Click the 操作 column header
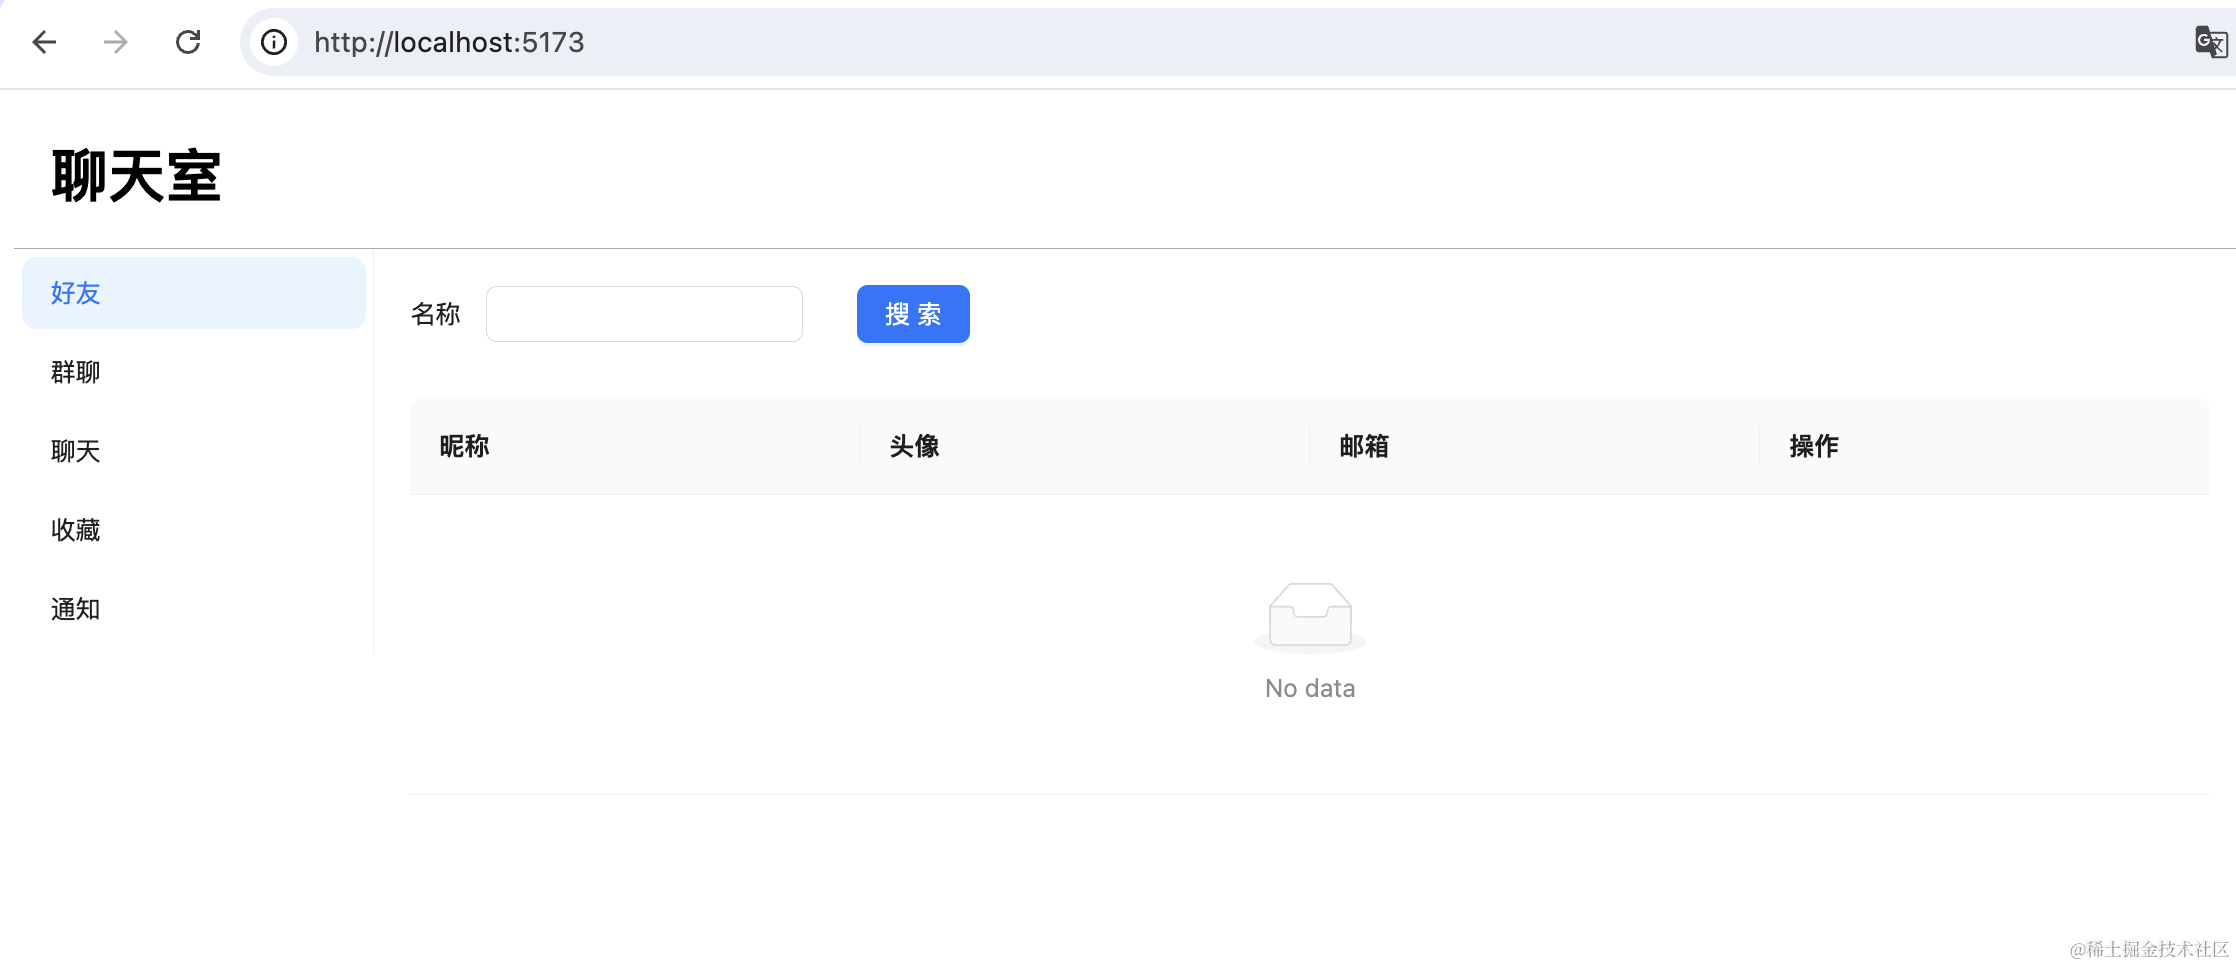The height and width of the screenshot is (966, 2236). pos(1815,446)
